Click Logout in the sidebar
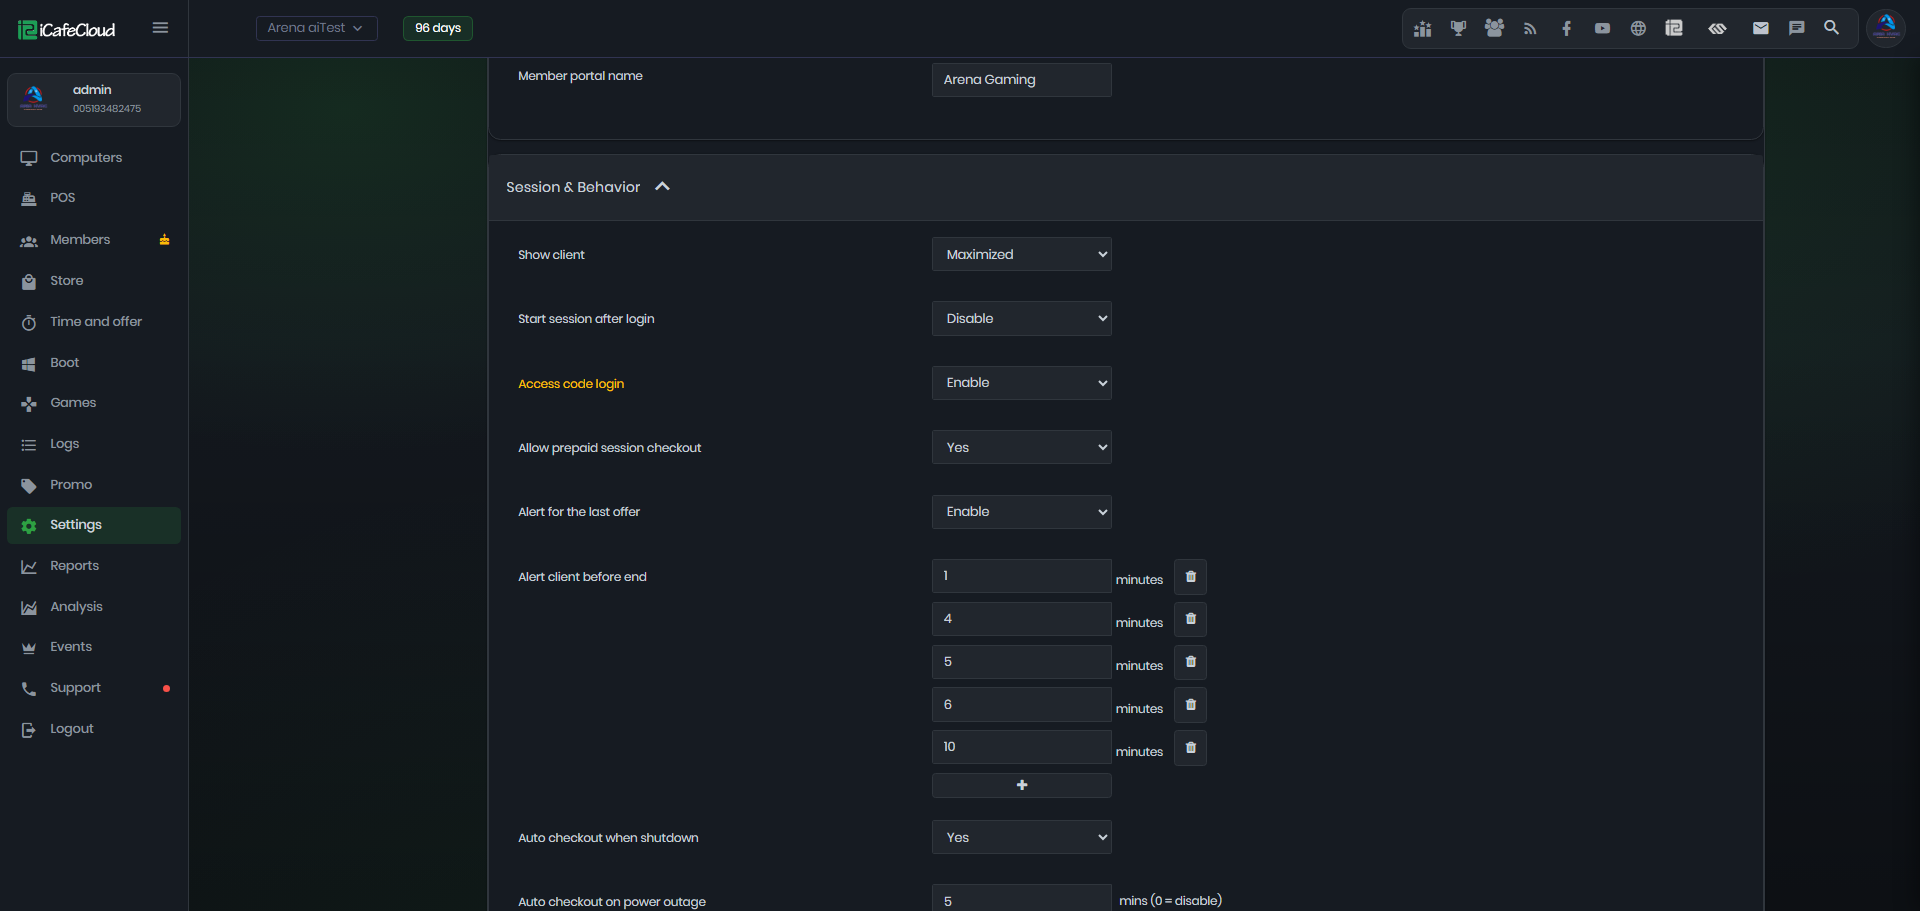The height and width of the screenshot is (911, 1920). tap(94, 729)
